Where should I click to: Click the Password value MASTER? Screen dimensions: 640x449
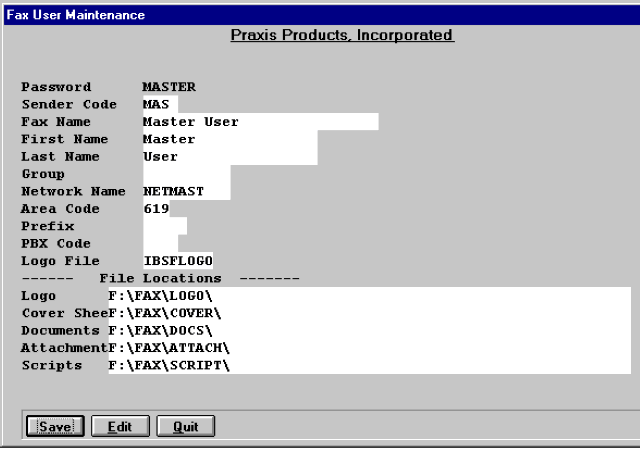click(169, 87)
